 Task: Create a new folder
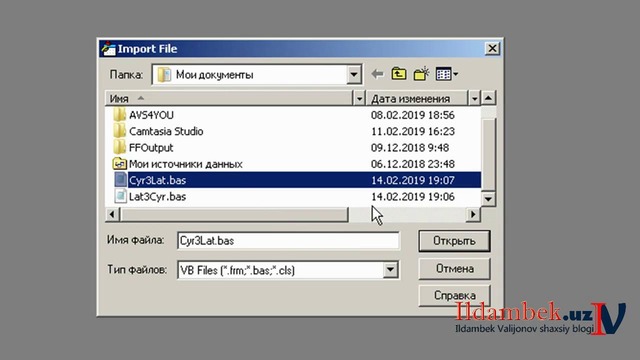coord(421,74)
